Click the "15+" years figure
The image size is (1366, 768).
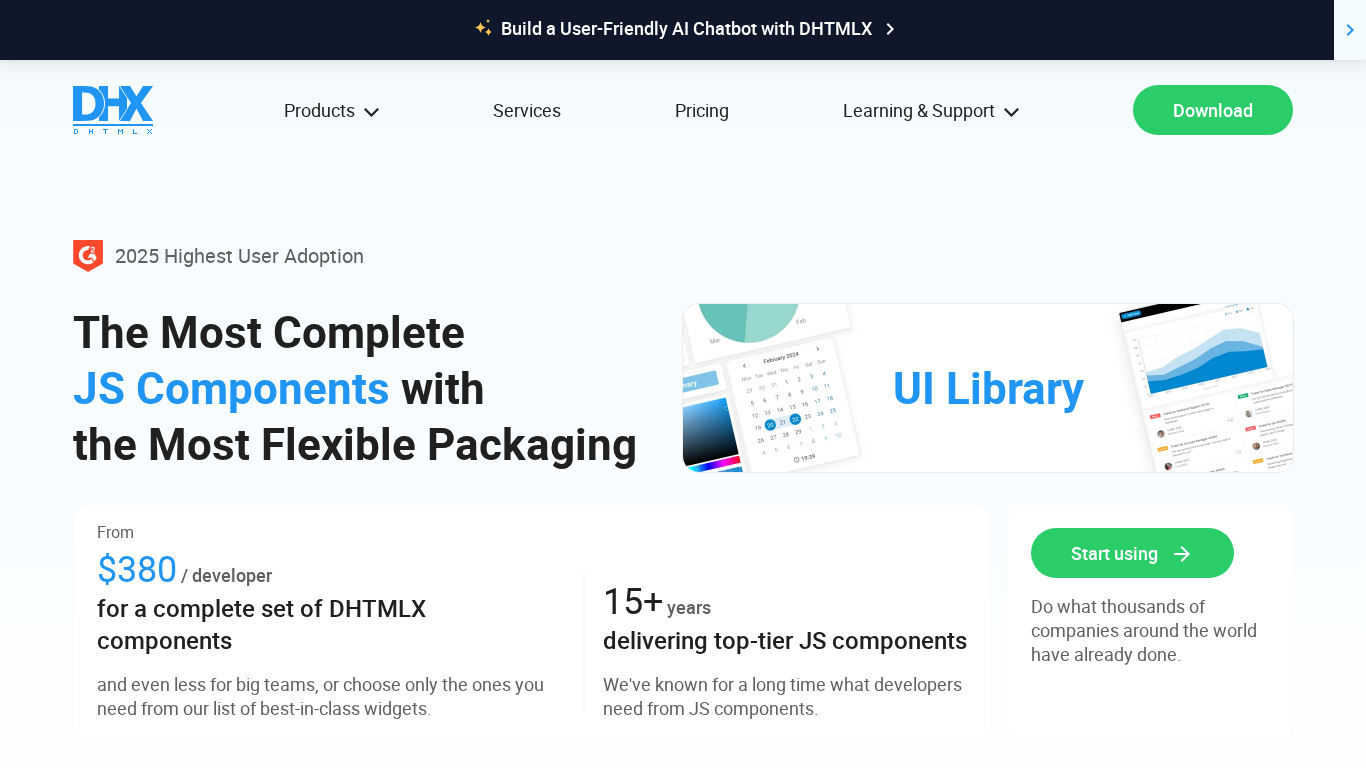pos(633,602)
